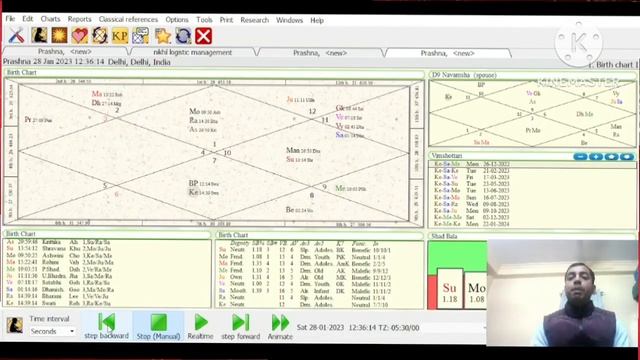Start Animate playback
640x360 pixels.
click(x=280, y=327)
